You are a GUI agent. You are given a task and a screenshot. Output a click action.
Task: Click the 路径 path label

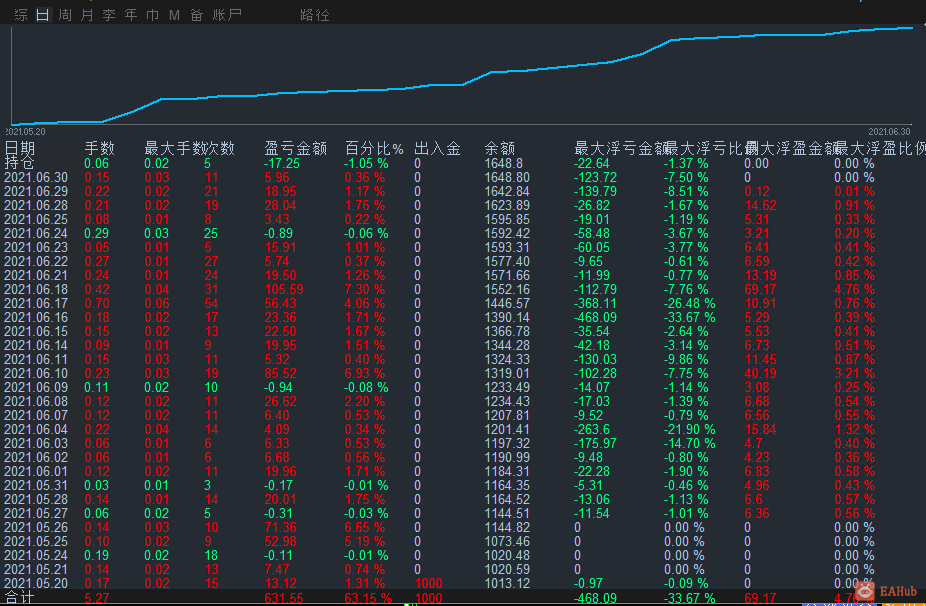(x=315, y=15)
